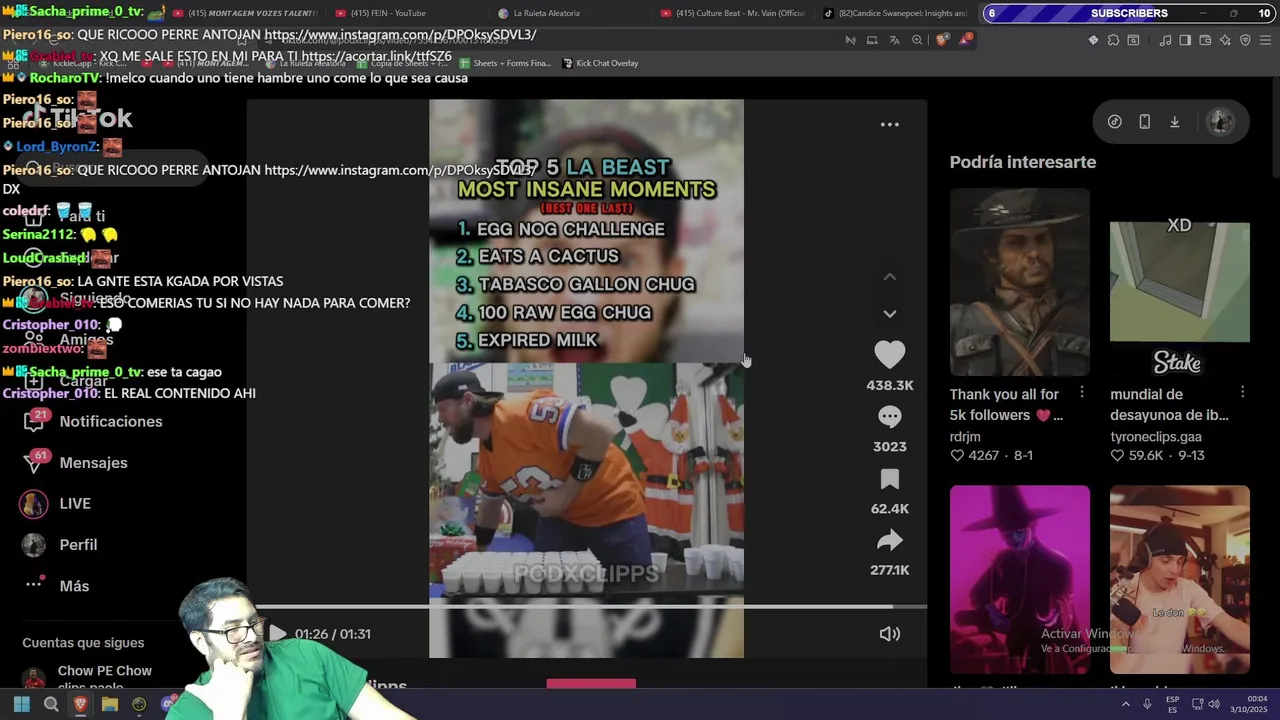This screenshot has height=720, width=1280.
Task: Click the zoom magnifier icon in address bar
Action: click(917, 40)
